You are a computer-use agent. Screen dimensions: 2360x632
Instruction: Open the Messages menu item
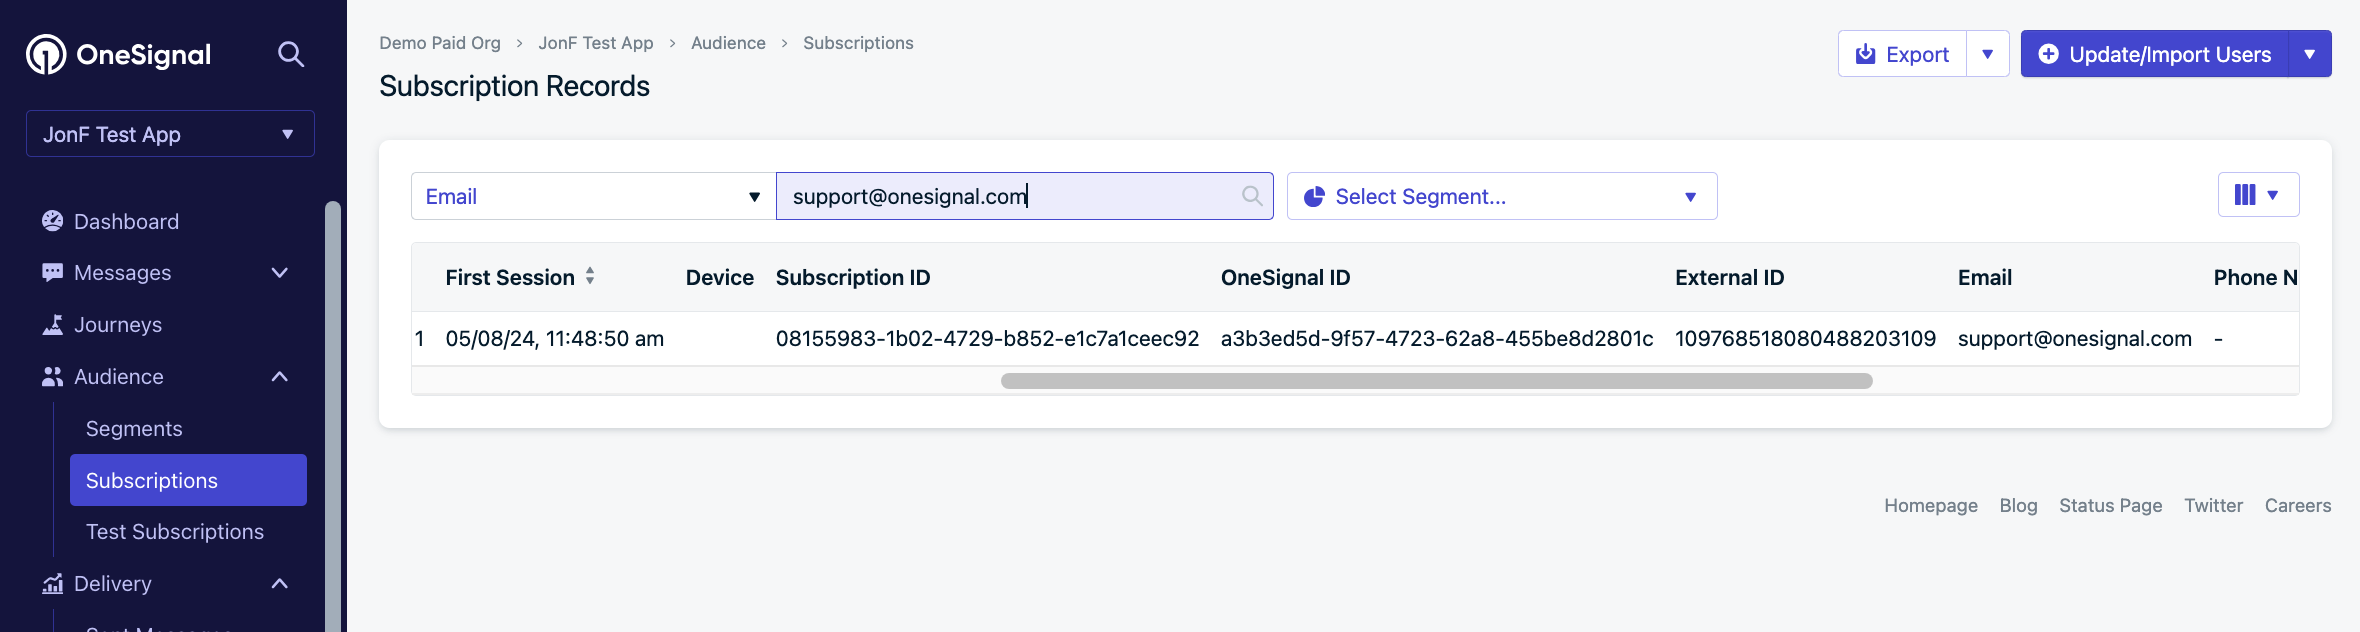click(x=122, y=273)
